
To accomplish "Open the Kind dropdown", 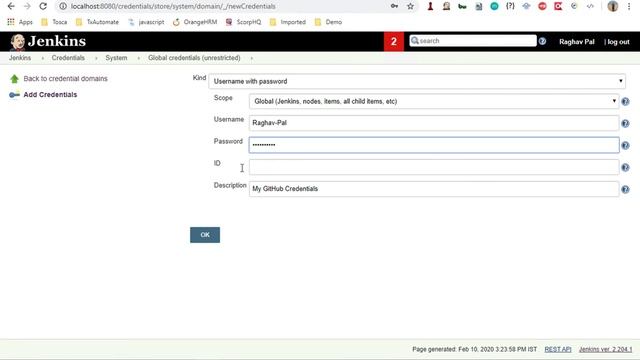I will pyautogui.click(x=417, y=81).
